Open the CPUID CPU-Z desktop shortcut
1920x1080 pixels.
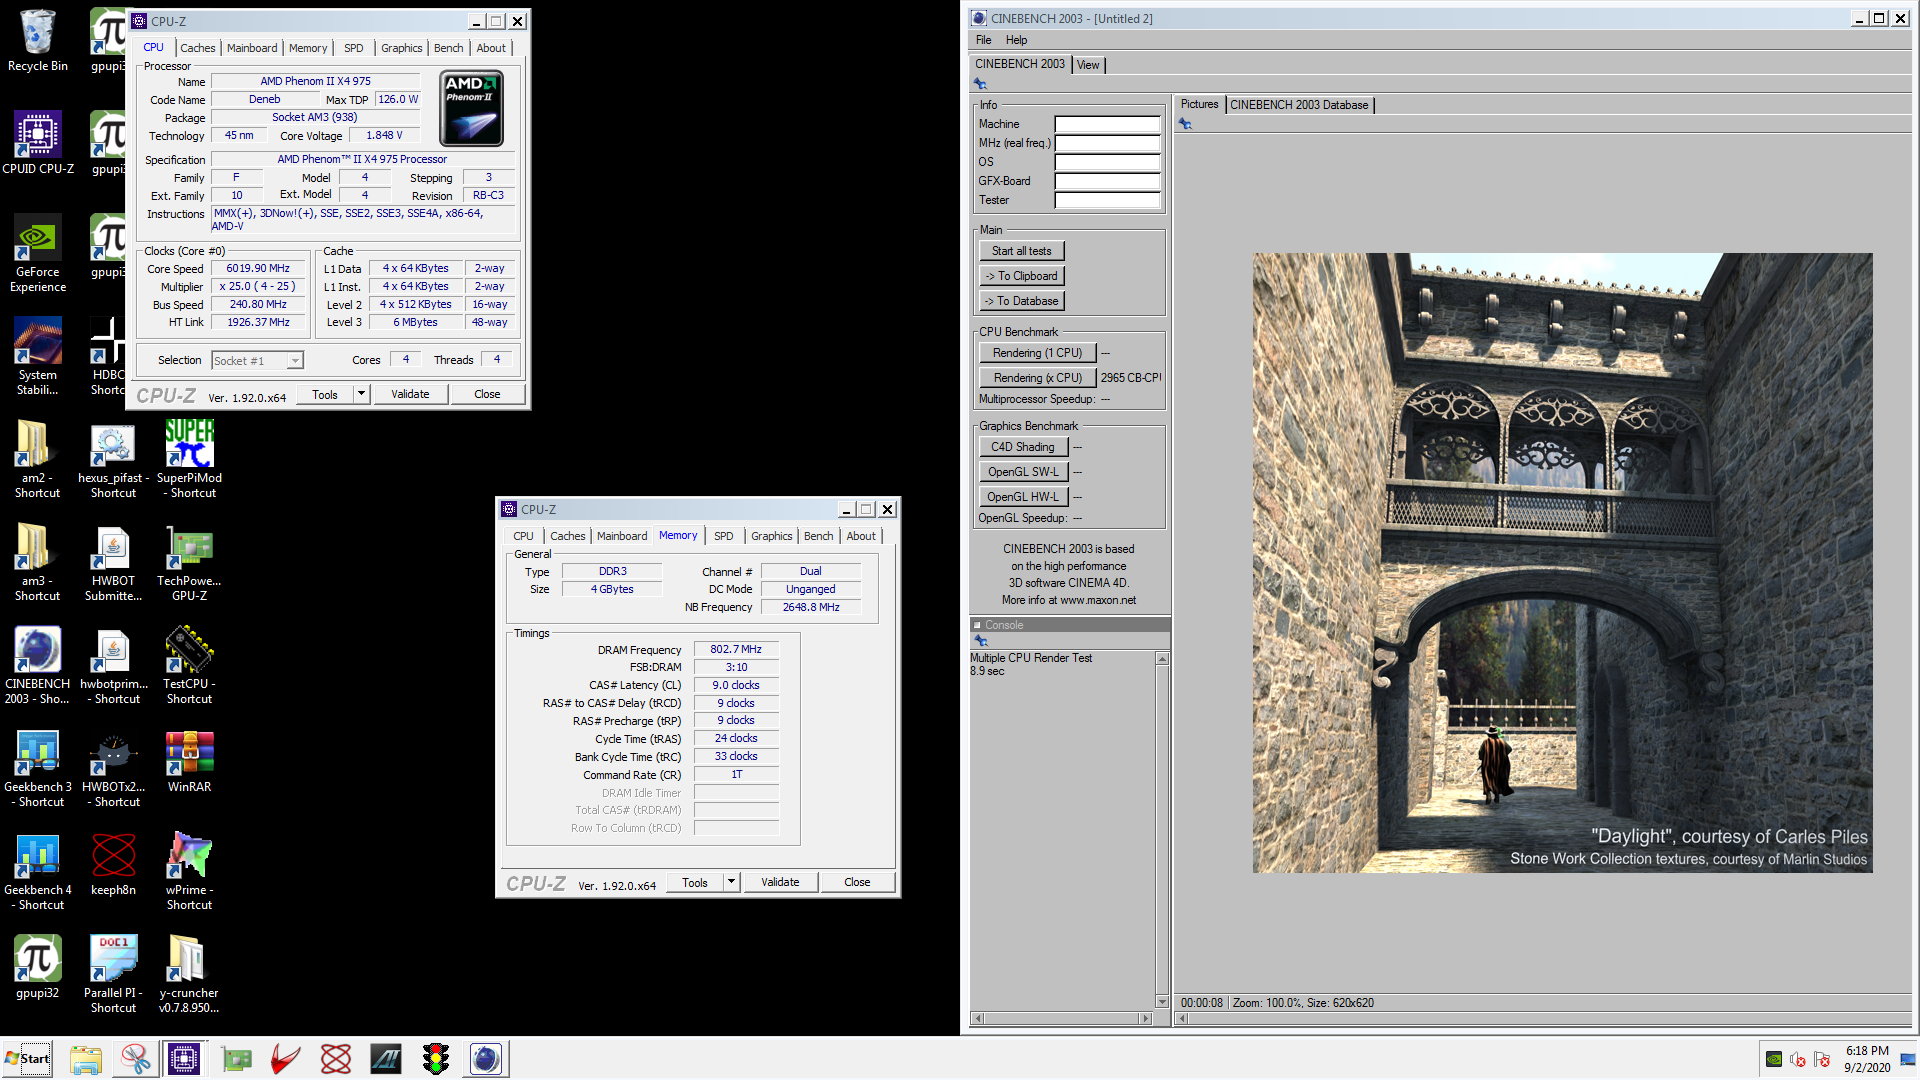coord(37,143)
